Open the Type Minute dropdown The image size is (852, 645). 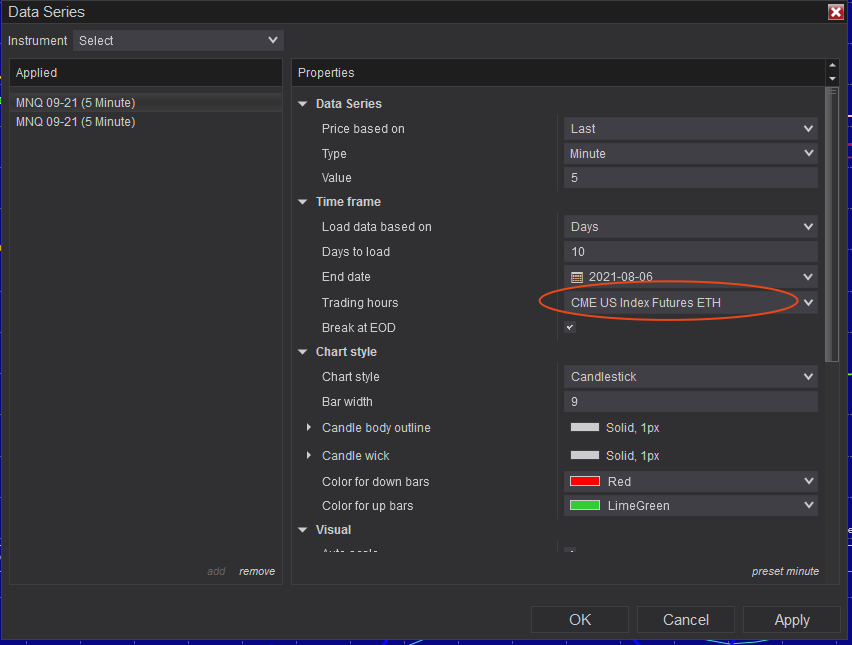click(691, 154)
